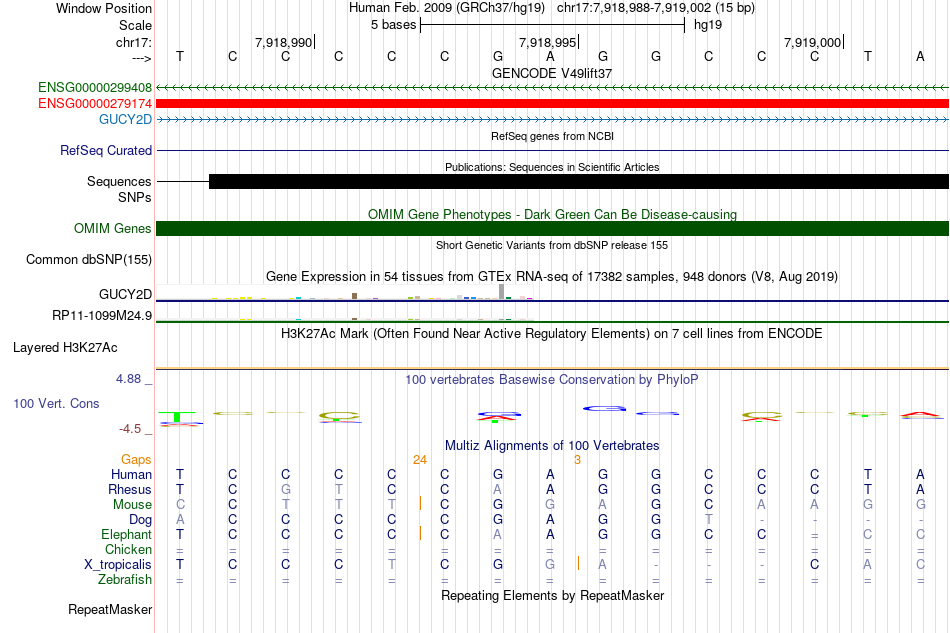The width and height of the screenshot is (950, 633).
Task: Click the orange gap count 3
Action: pyautogui.click(x=577, y=460)
